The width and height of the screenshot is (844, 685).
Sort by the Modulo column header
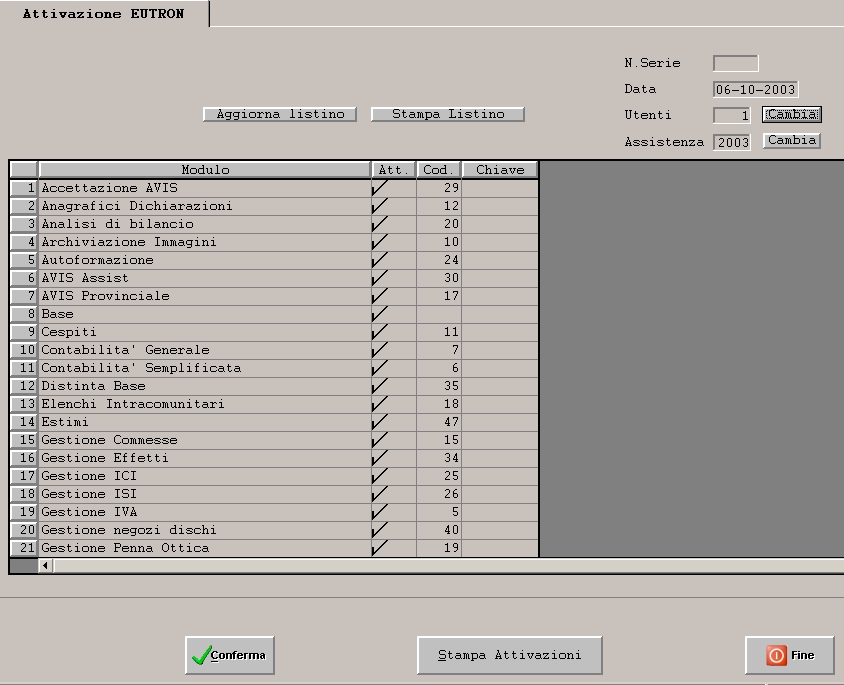(205, 170)
